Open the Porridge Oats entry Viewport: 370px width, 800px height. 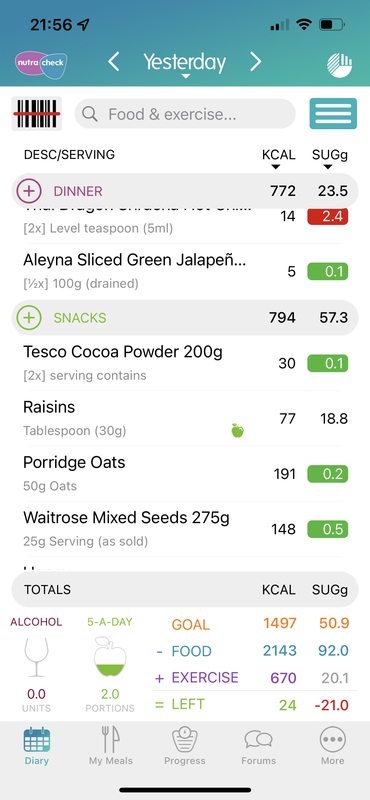click(185, 474)
